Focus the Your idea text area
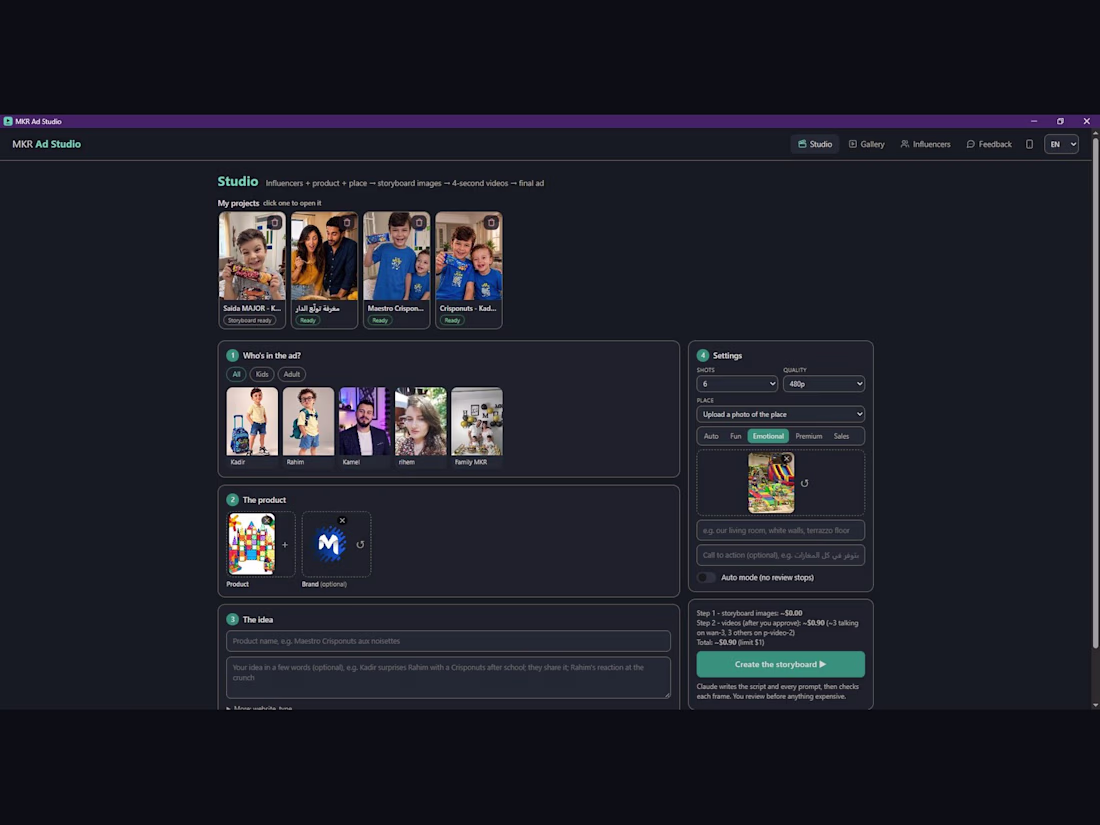Image resolution: width=1100 pixels, height=825 pixels. click(x=448, y=678)
